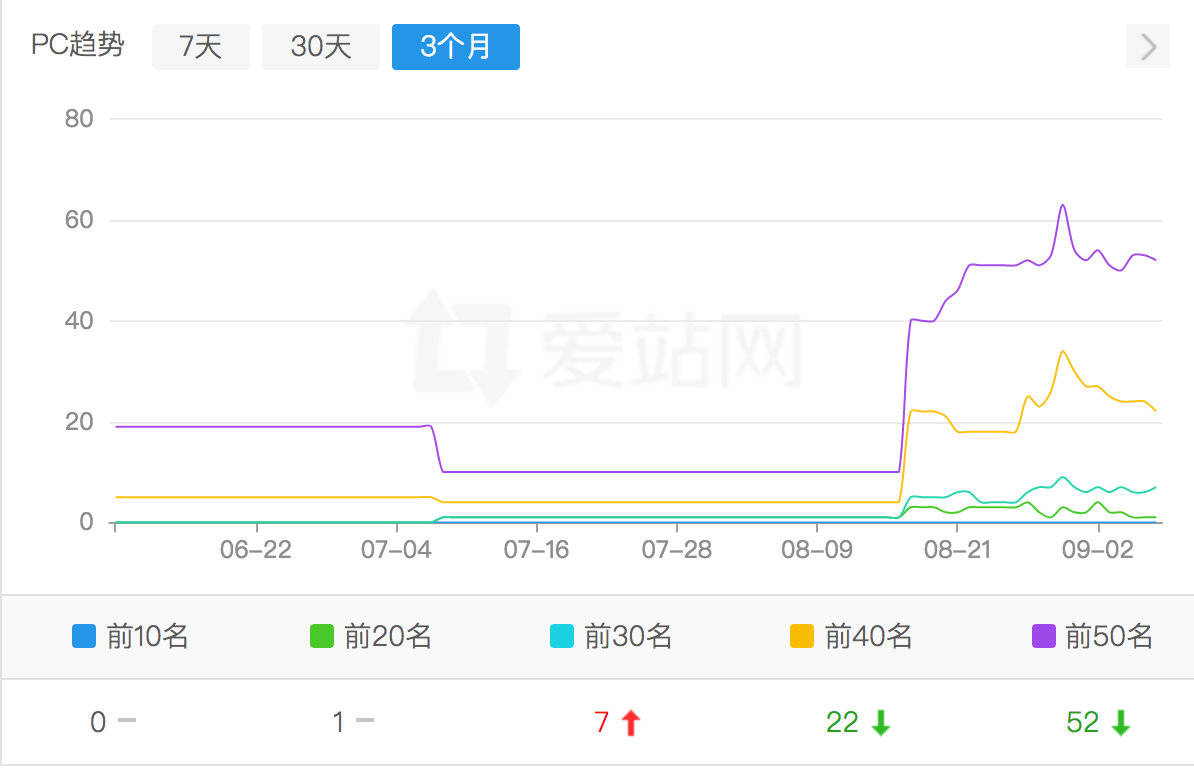Click the green down arrow beside 22

click(x=881, y=723)
